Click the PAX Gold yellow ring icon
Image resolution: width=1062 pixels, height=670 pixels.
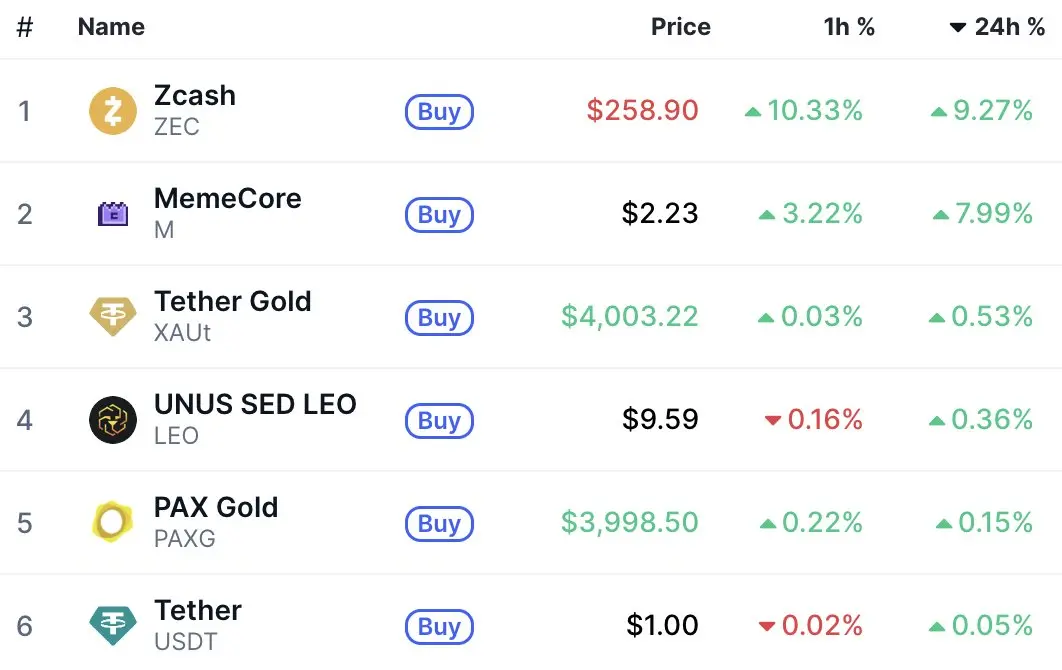(112, 523)
